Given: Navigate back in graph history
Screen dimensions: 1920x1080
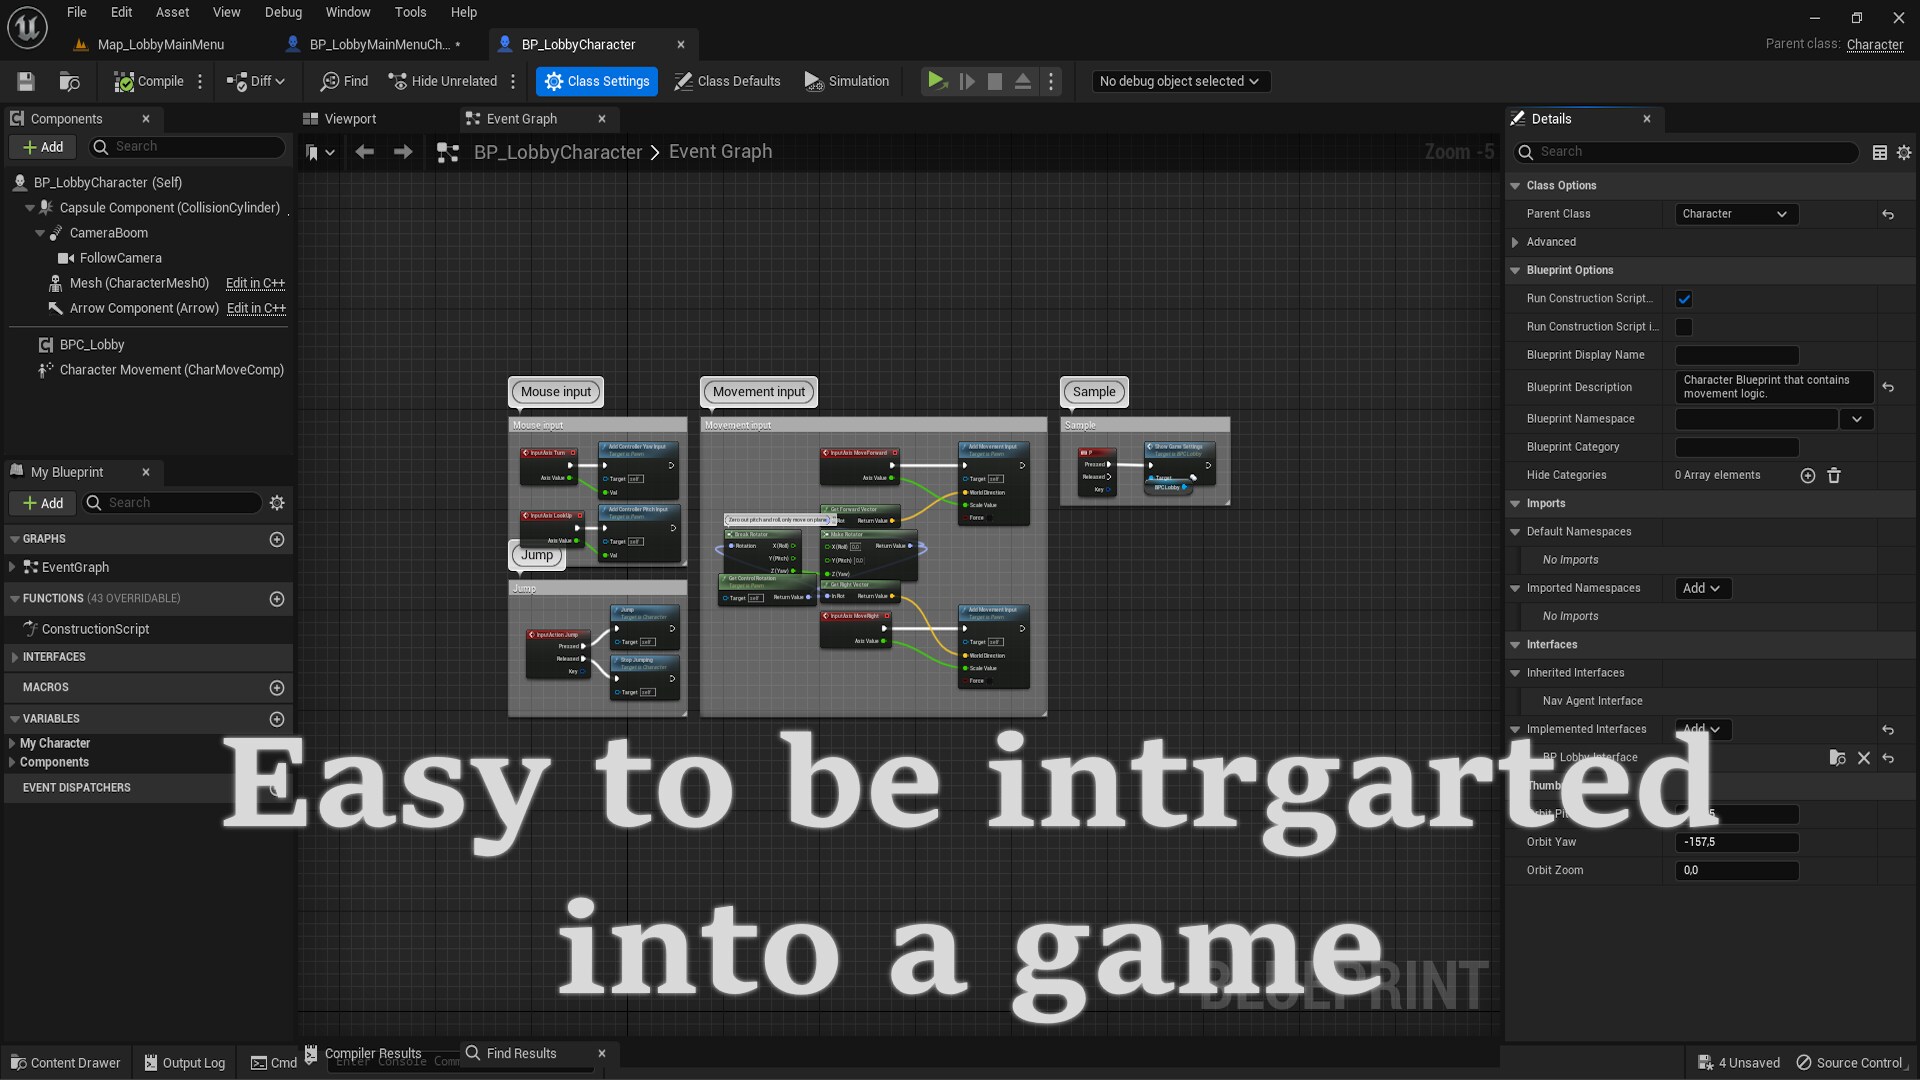Looking at the screenshot, I should click(364, 152).
